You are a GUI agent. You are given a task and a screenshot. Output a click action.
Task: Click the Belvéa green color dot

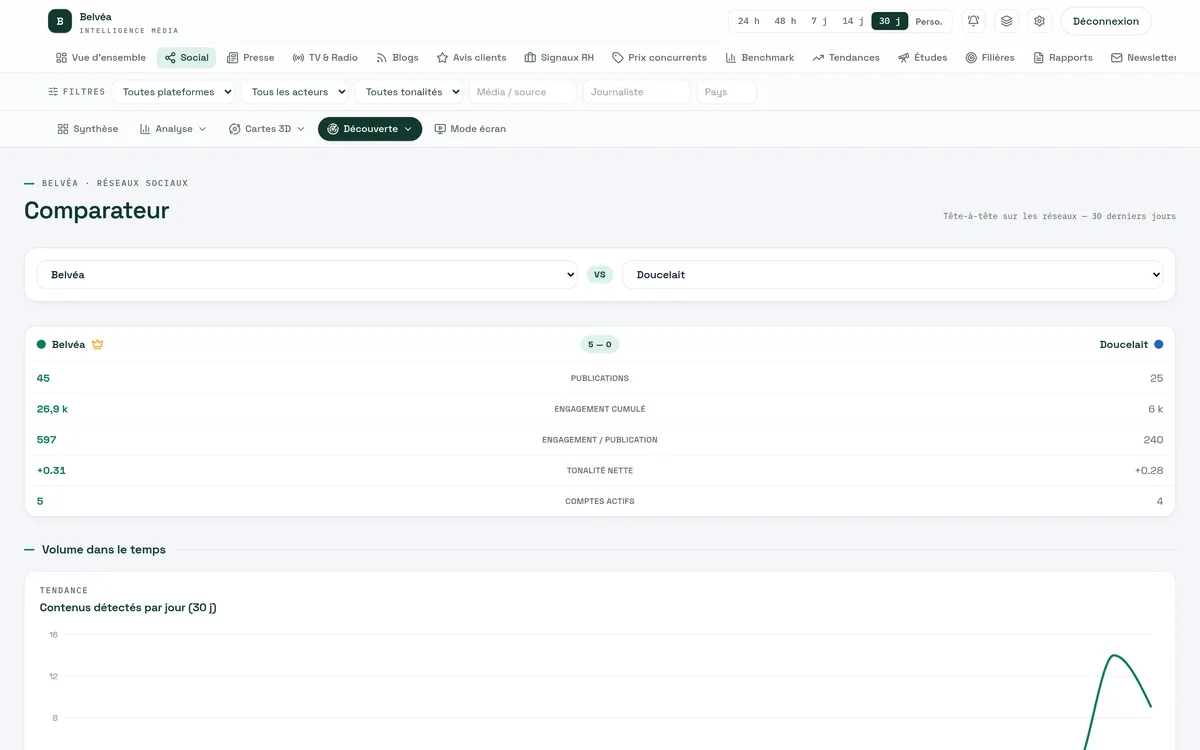pyautogui.click(x=41, y=344)
